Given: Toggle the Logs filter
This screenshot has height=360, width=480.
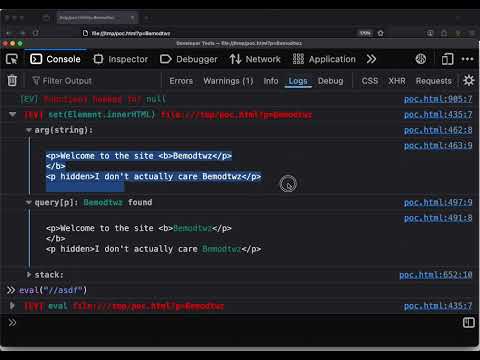Looking at the screenshot, I should [298, 81].
